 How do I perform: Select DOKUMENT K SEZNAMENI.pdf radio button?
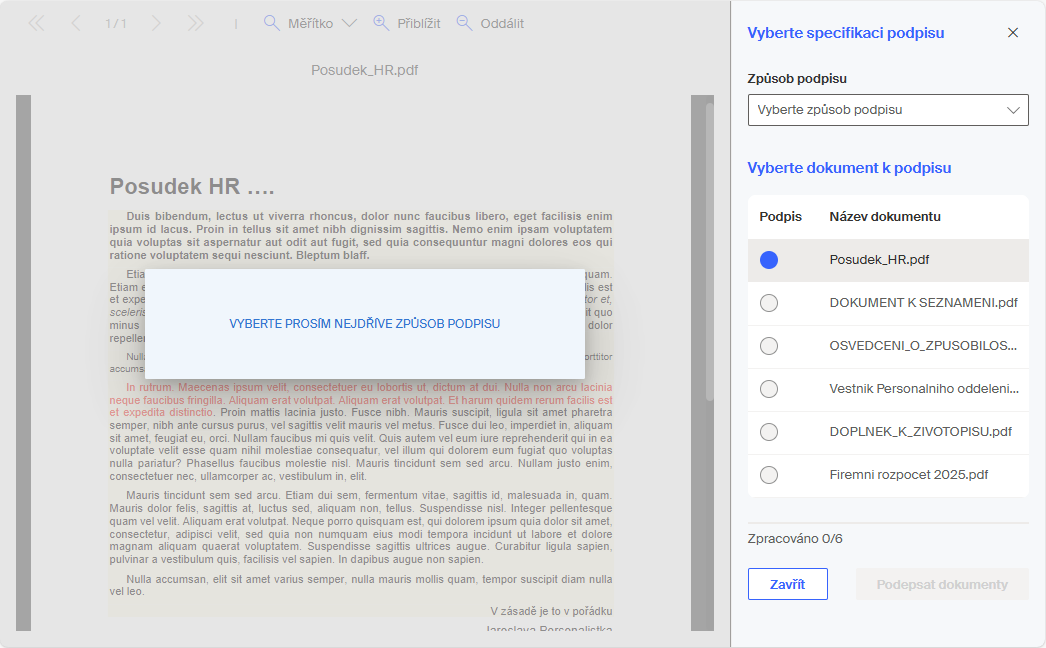(x=769, y=303)
